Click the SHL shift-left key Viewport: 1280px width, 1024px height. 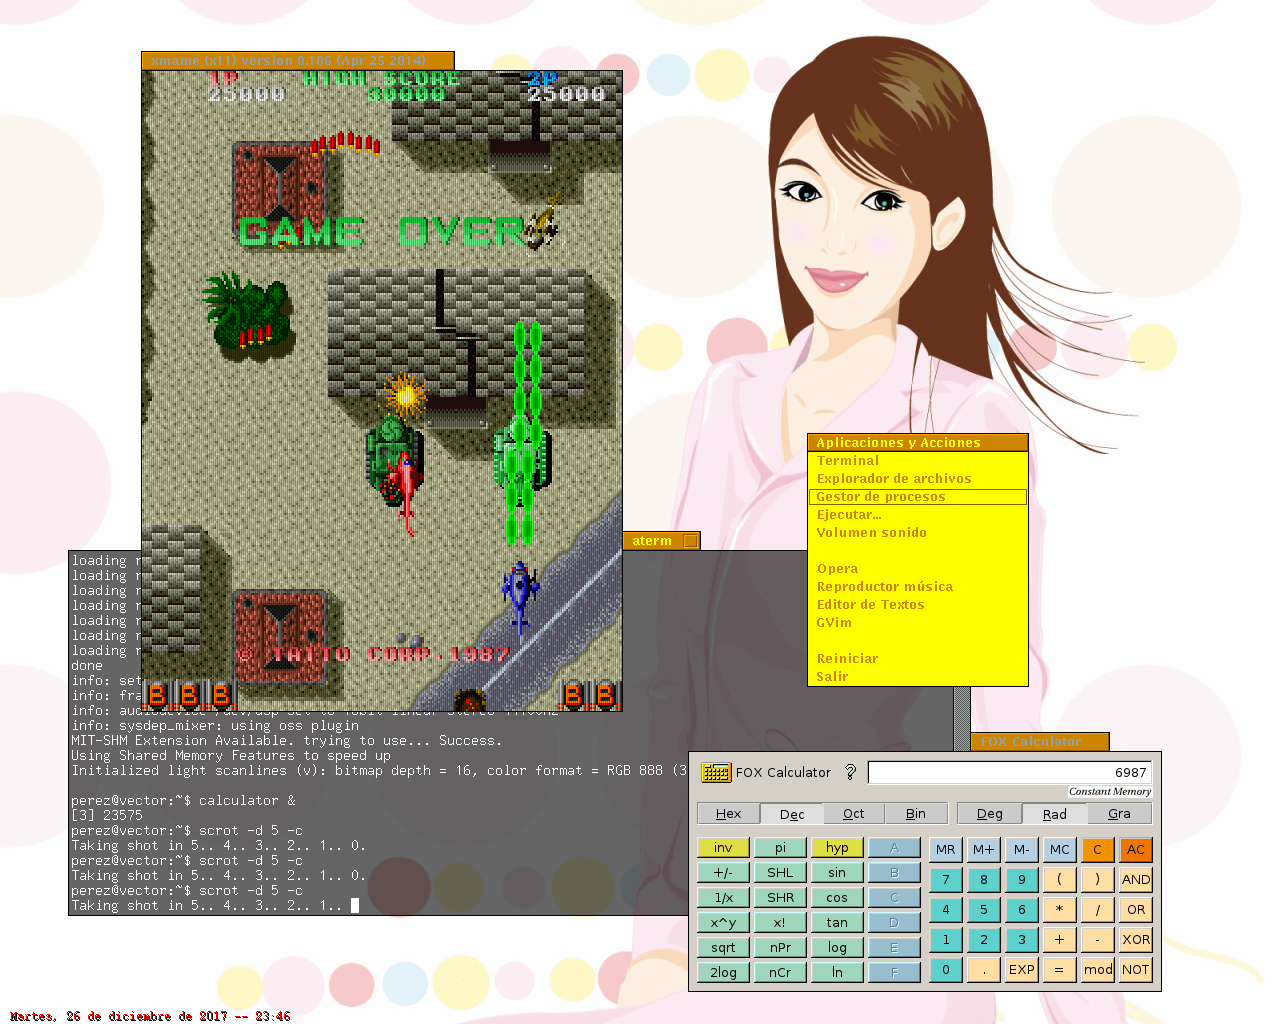pyautogui.click(x=780, y=873)
